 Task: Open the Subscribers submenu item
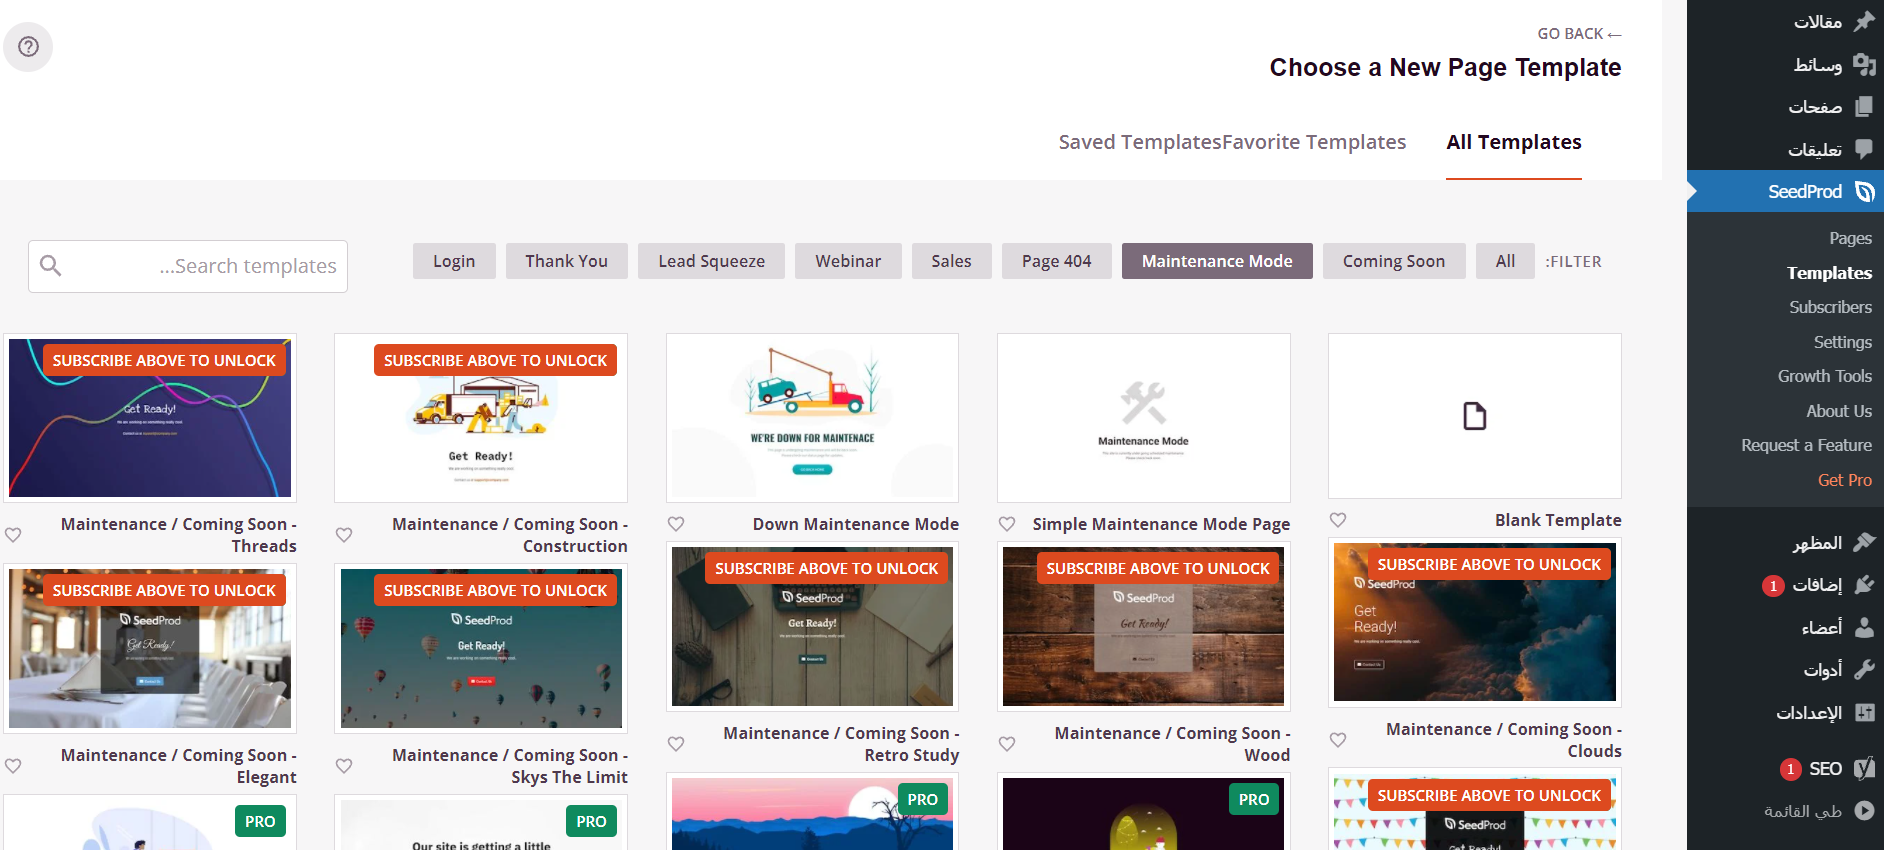coord(1830,307)
